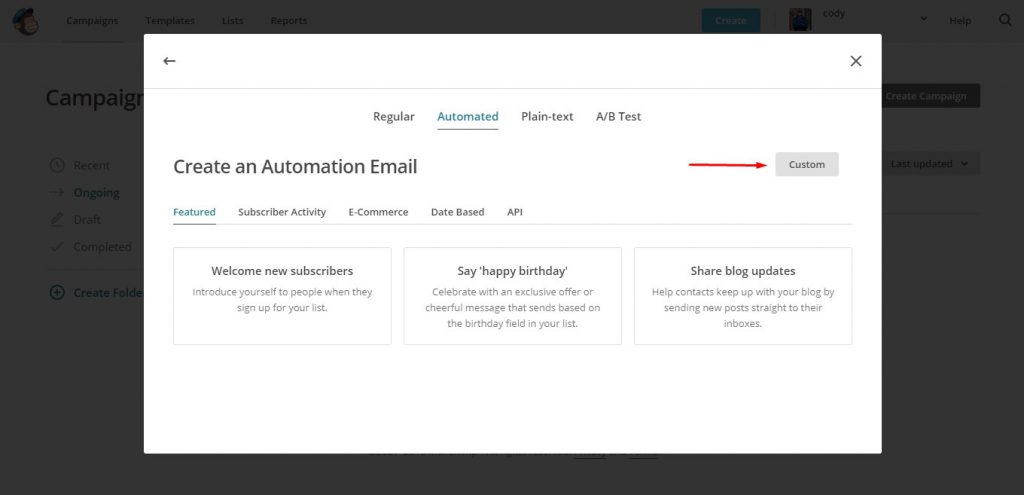Click the Mailchimp Freddie logo icon
The width and height of the screenshot is (1024, 495).
pyautogui.click(x=25, y=21)
